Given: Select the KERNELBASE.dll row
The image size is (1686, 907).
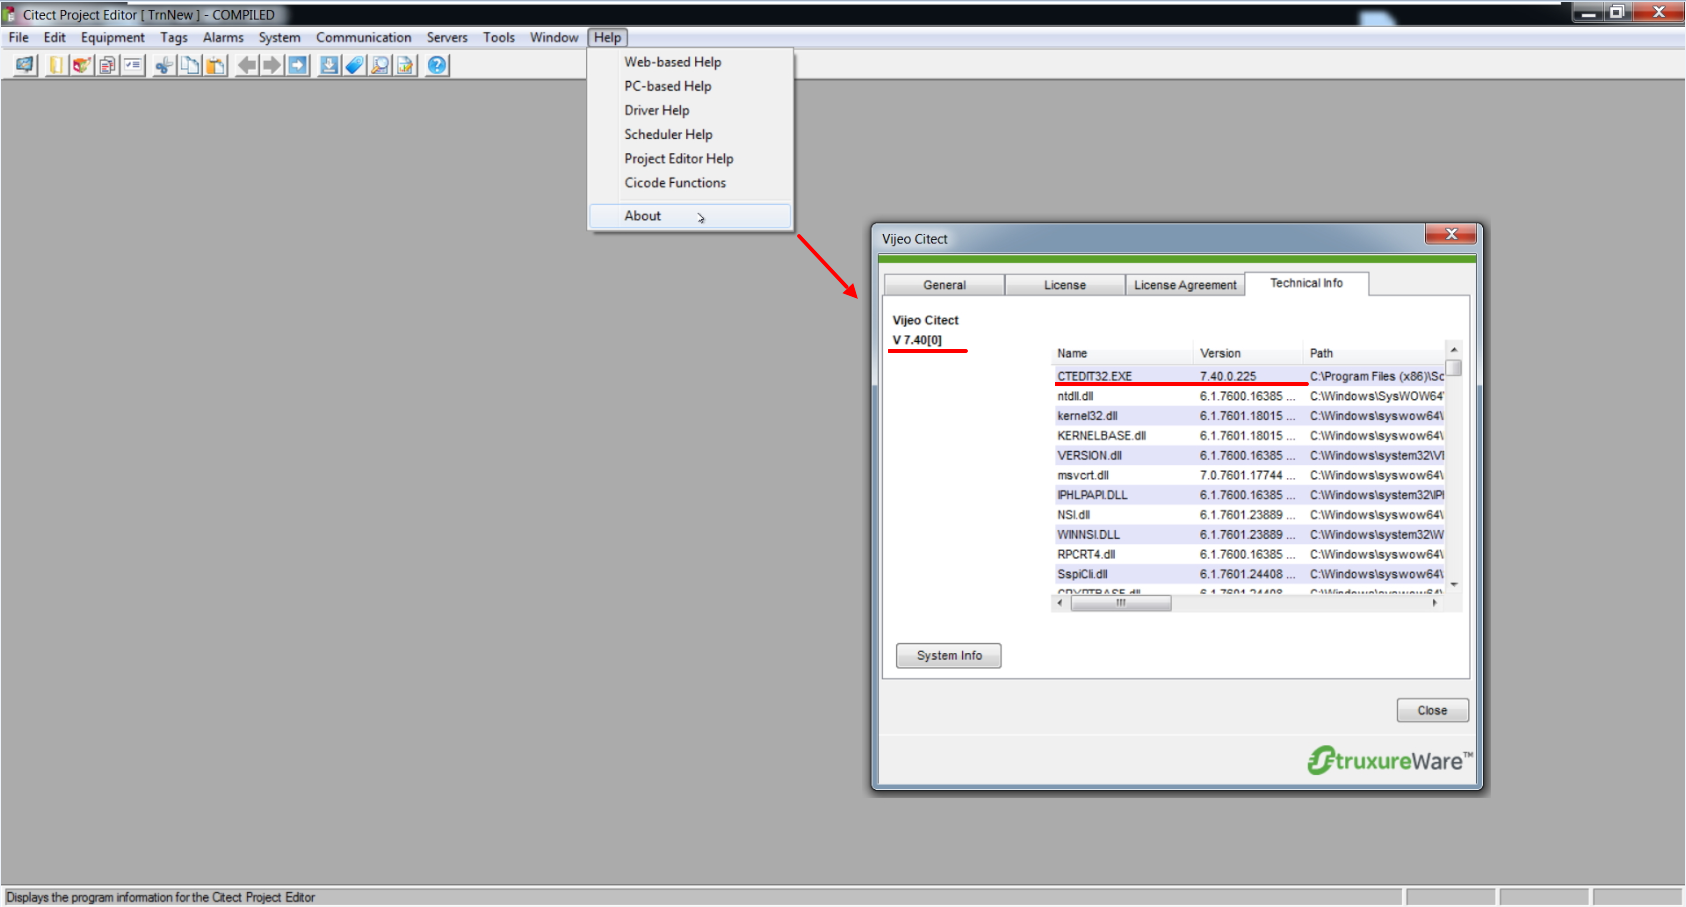Looking at the screenshot, I should (1249, 436).
